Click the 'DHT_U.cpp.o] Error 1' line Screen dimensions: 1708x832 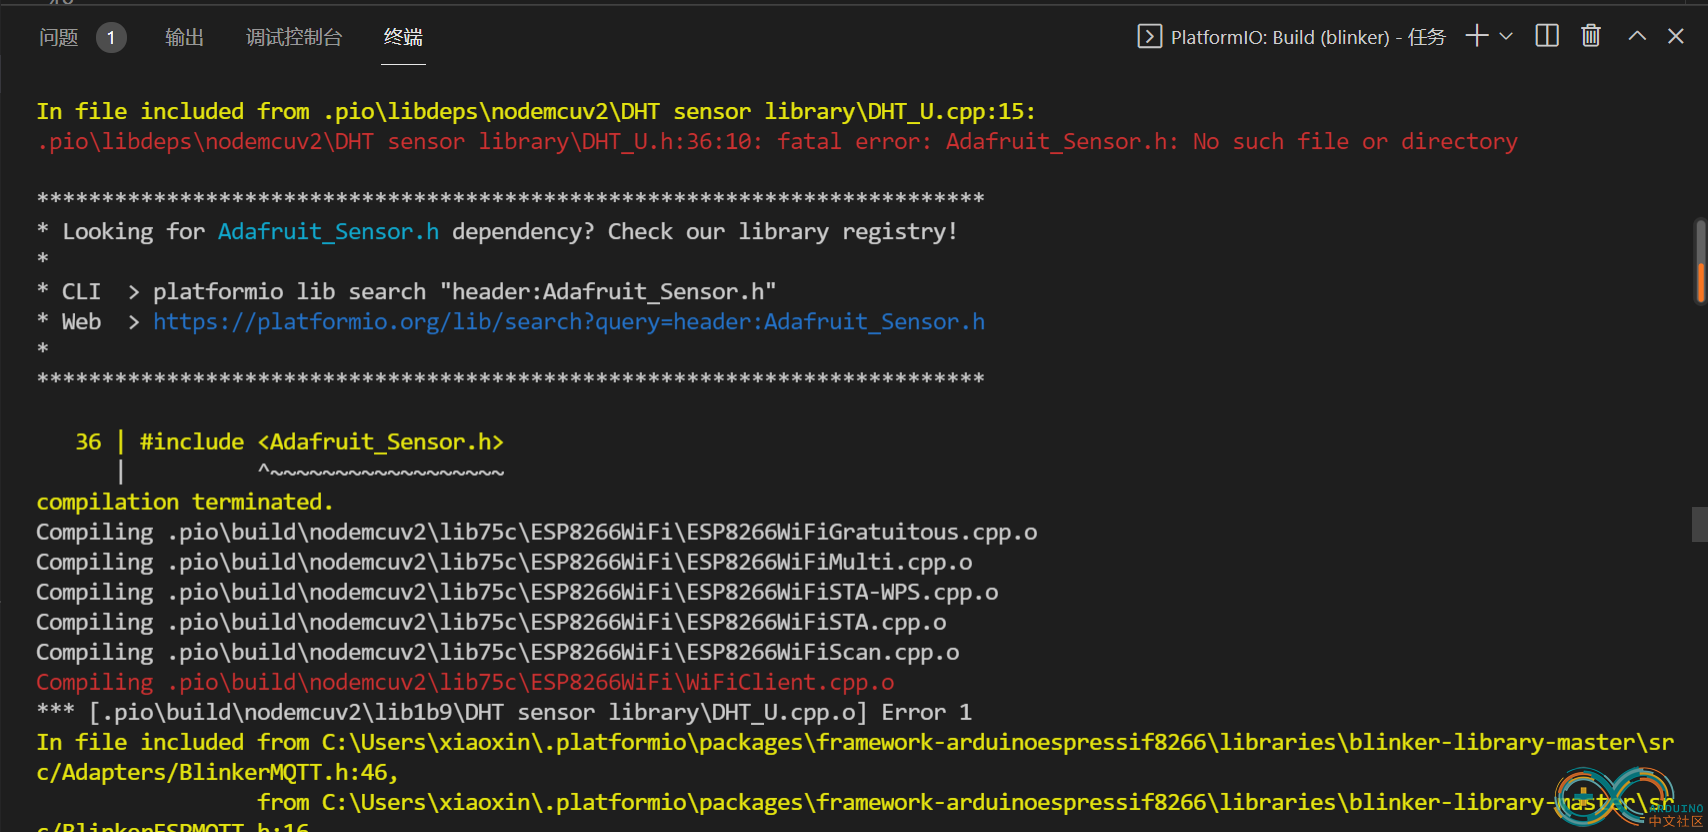click(x=504, y=712)
